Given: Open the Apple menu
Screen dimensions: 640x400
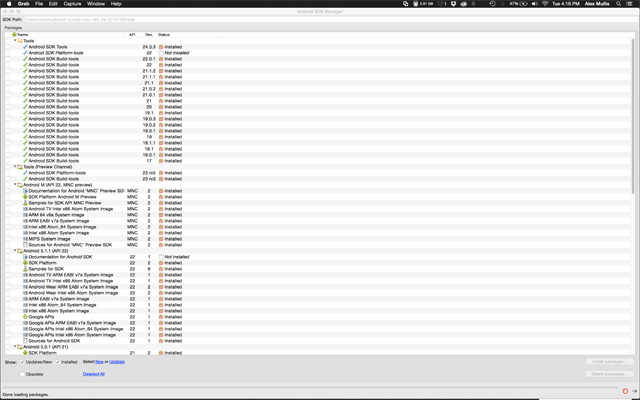Looking at the screenshot, I should [x=9, y=4].
